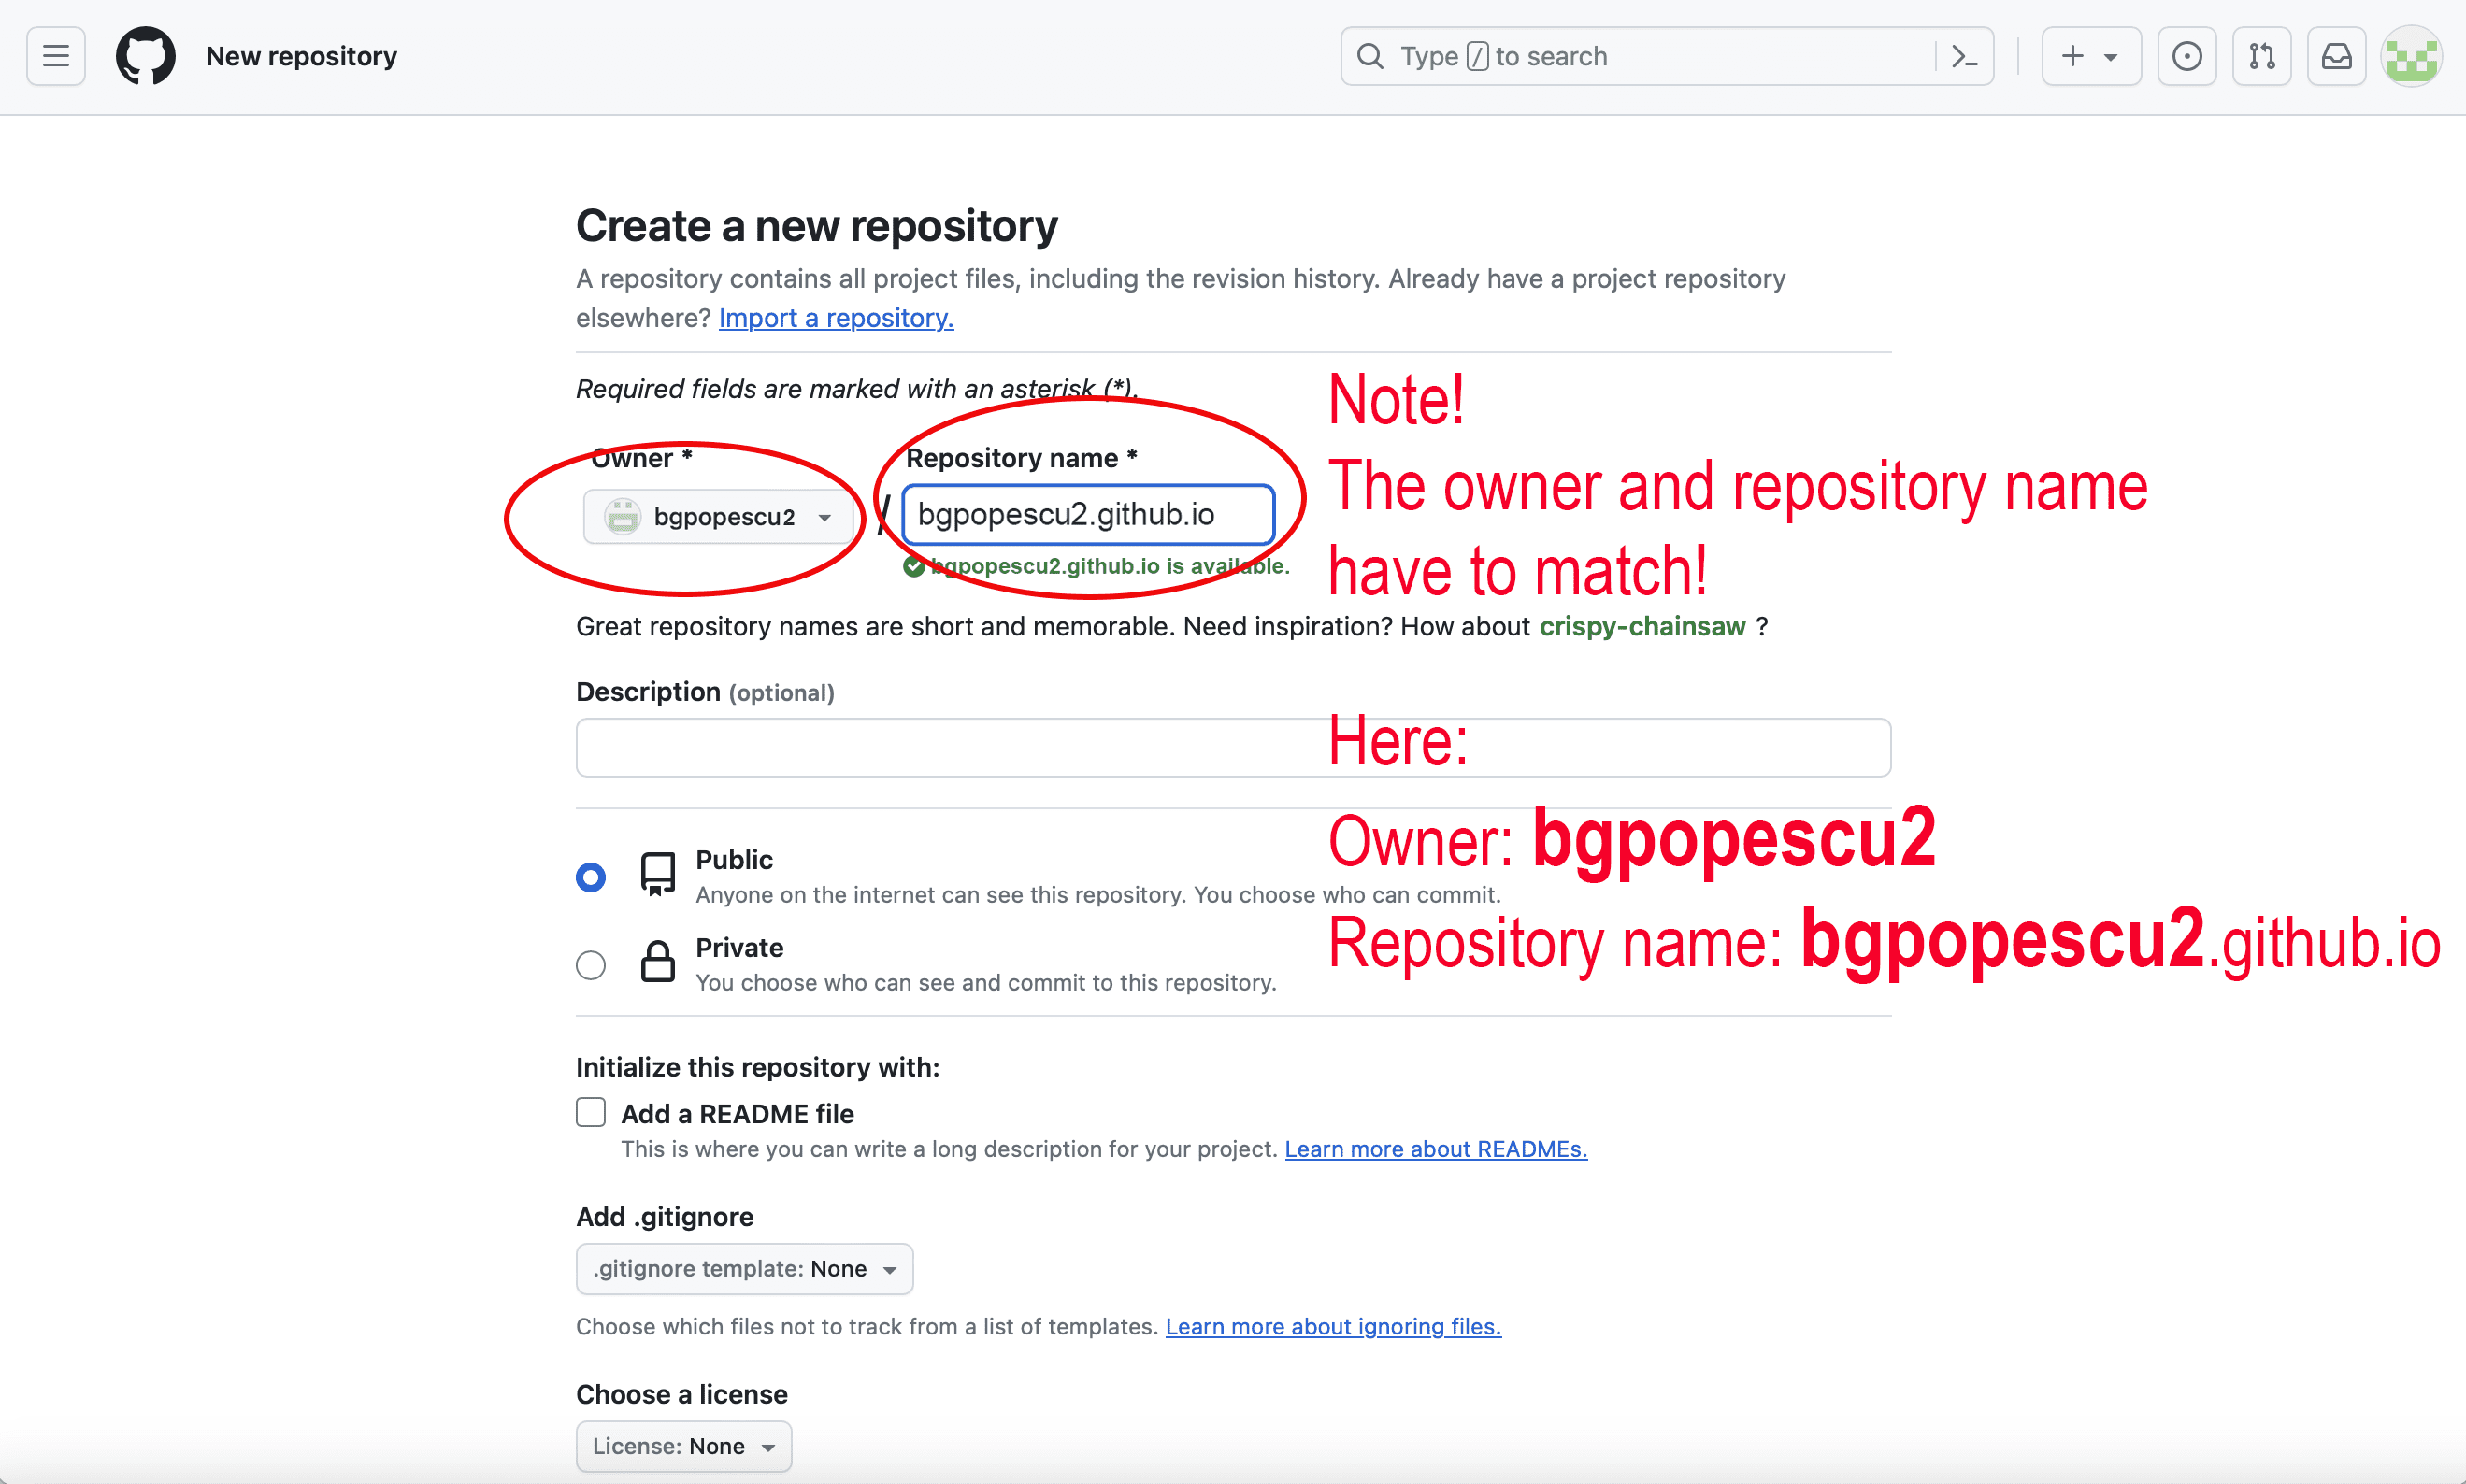Open the Pull requests icon
The width and height of the screenshot is (2466, 1484).
click(x=2262, y=56)
